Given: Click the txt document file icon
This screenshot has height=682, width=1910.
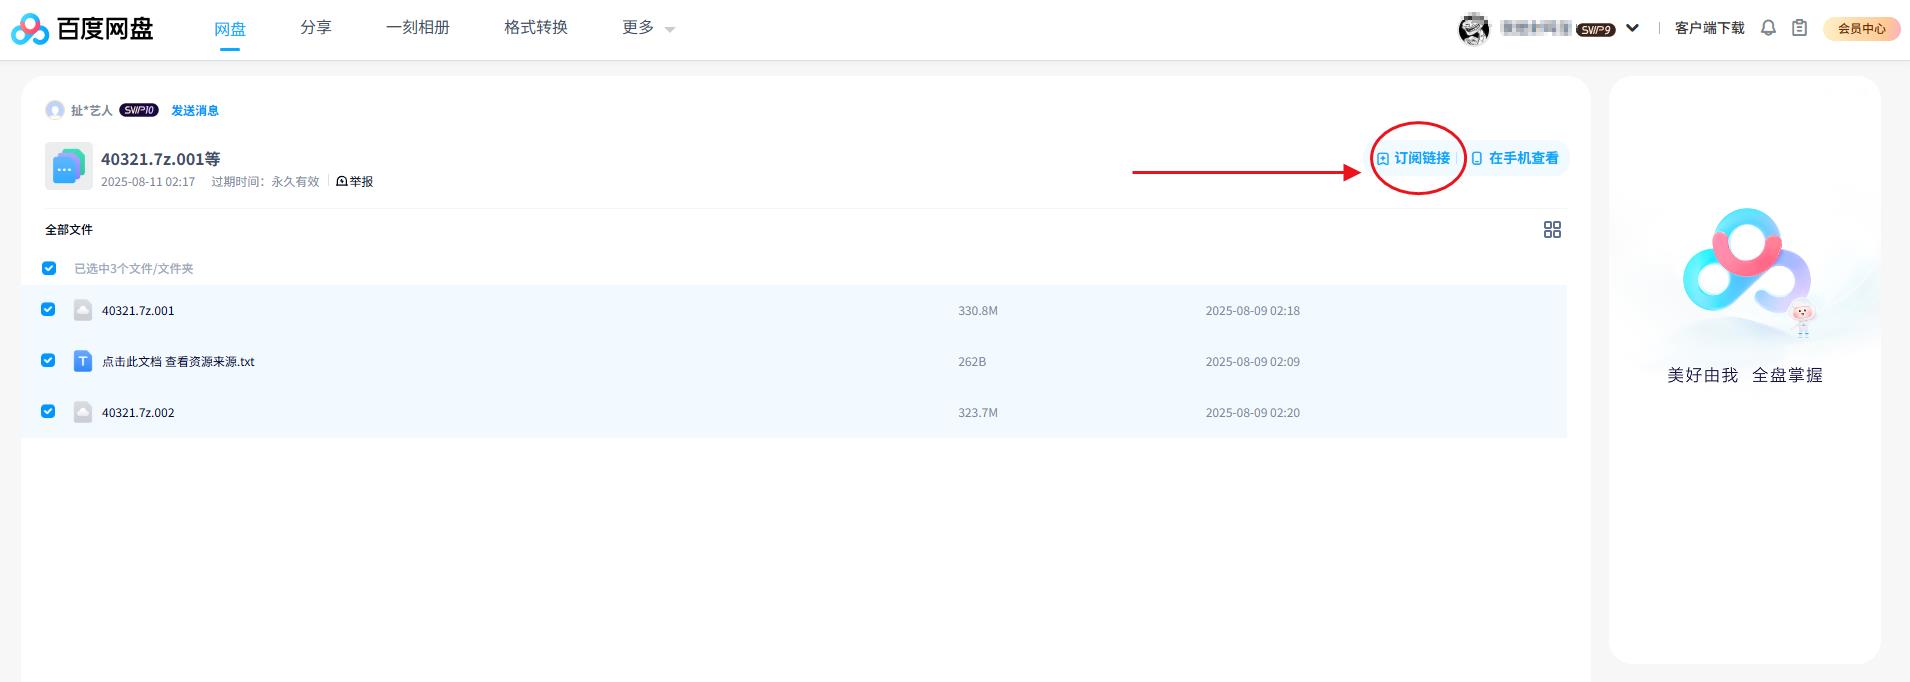Looking at the screenshot, I should [83, 362].
